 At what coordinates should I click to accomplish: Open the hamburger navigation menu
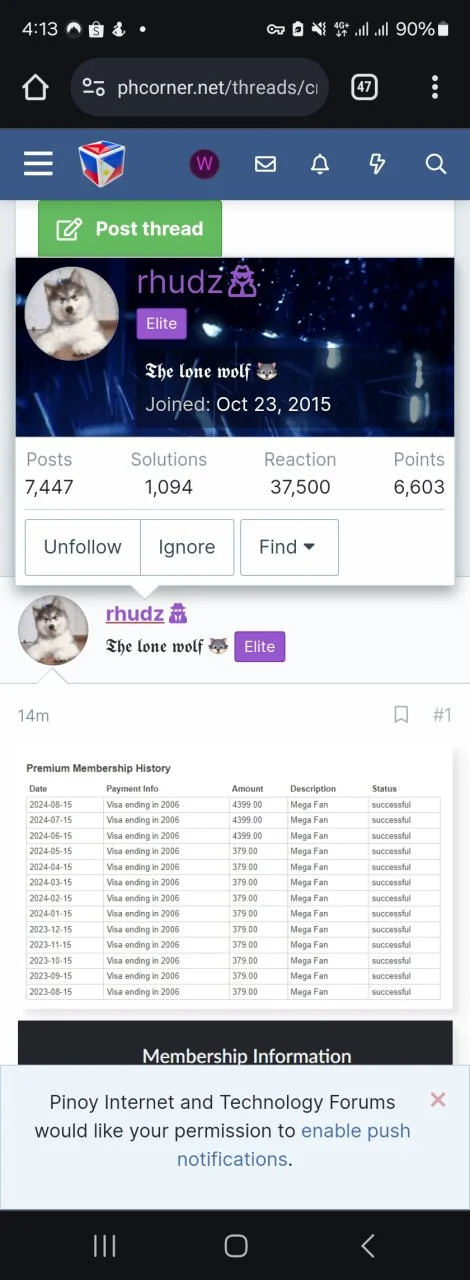(38, 163)
